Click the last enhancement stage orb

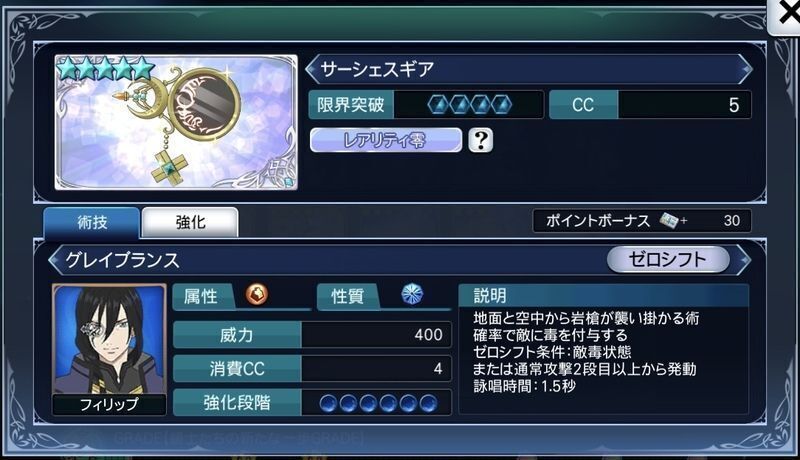[428, 403]
